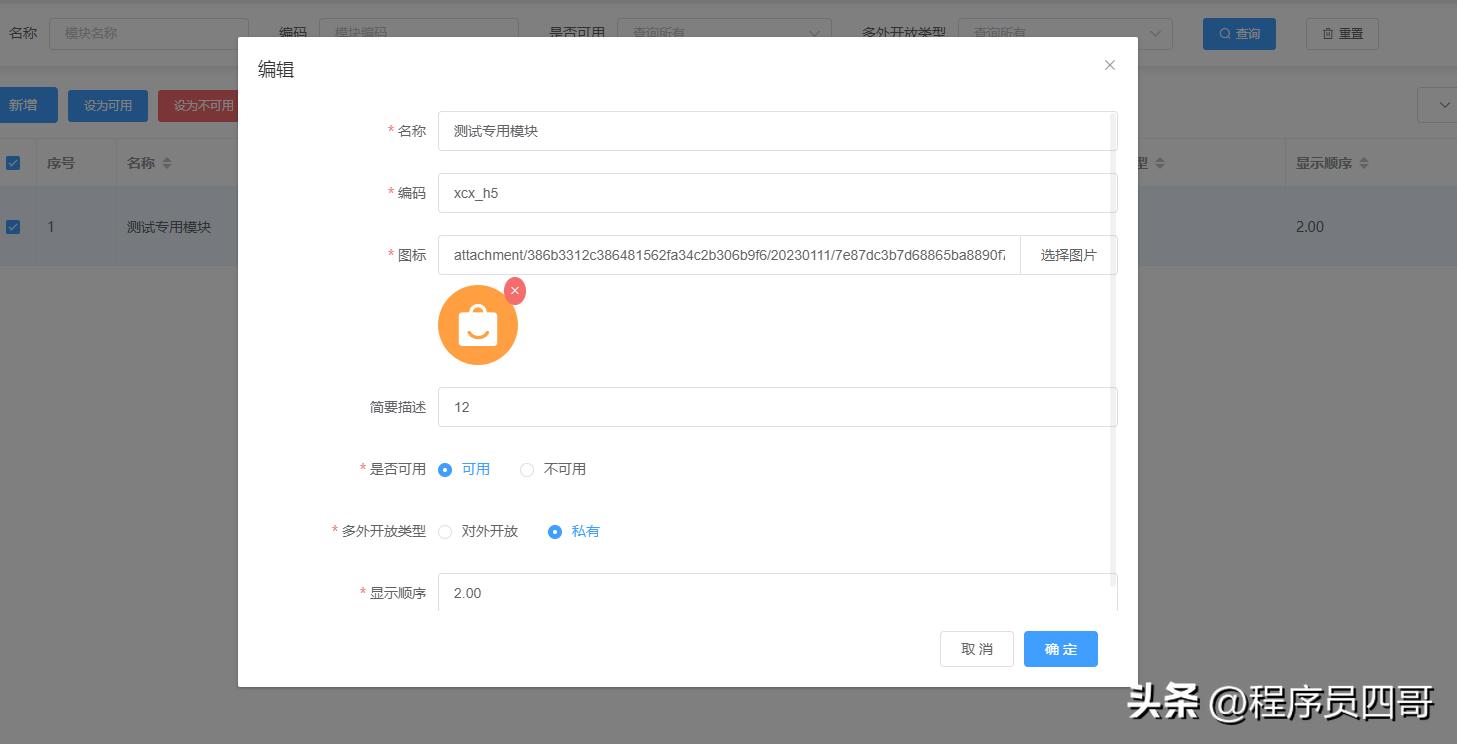Click the magnifier icon inside 查询 button
Image resolution: width=1457 pixels, height=744 pixels.
1222,33
